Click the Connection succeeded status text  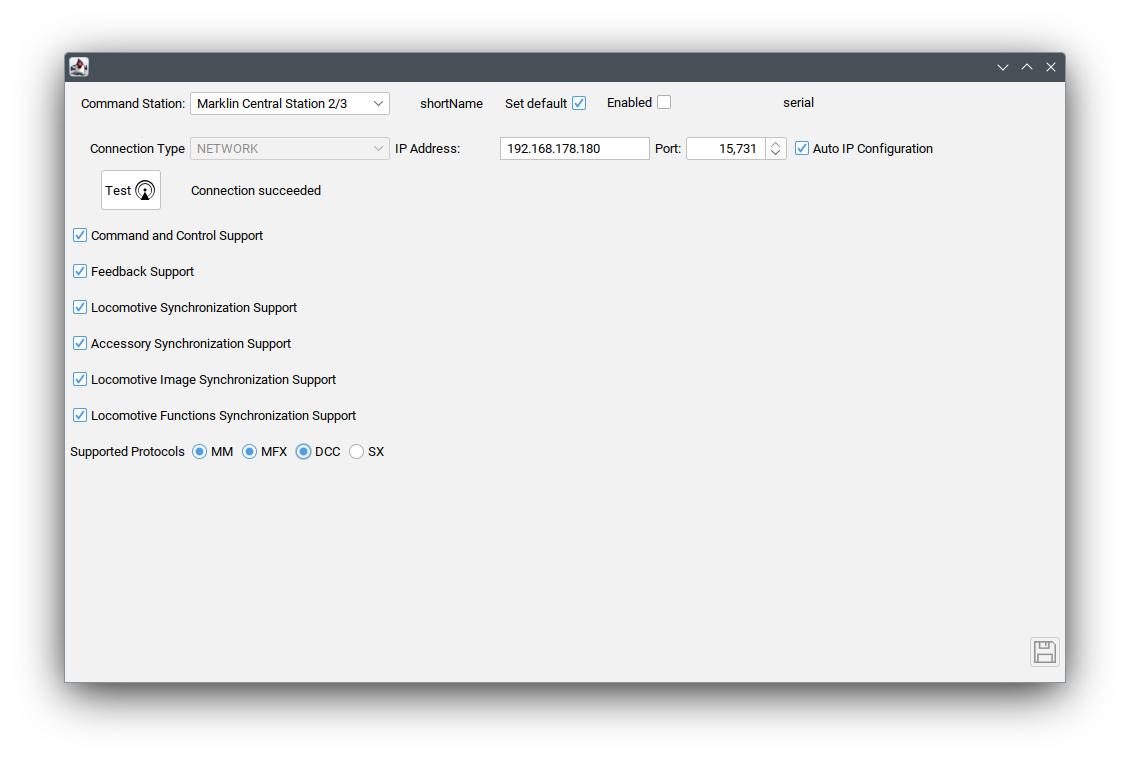256,191
